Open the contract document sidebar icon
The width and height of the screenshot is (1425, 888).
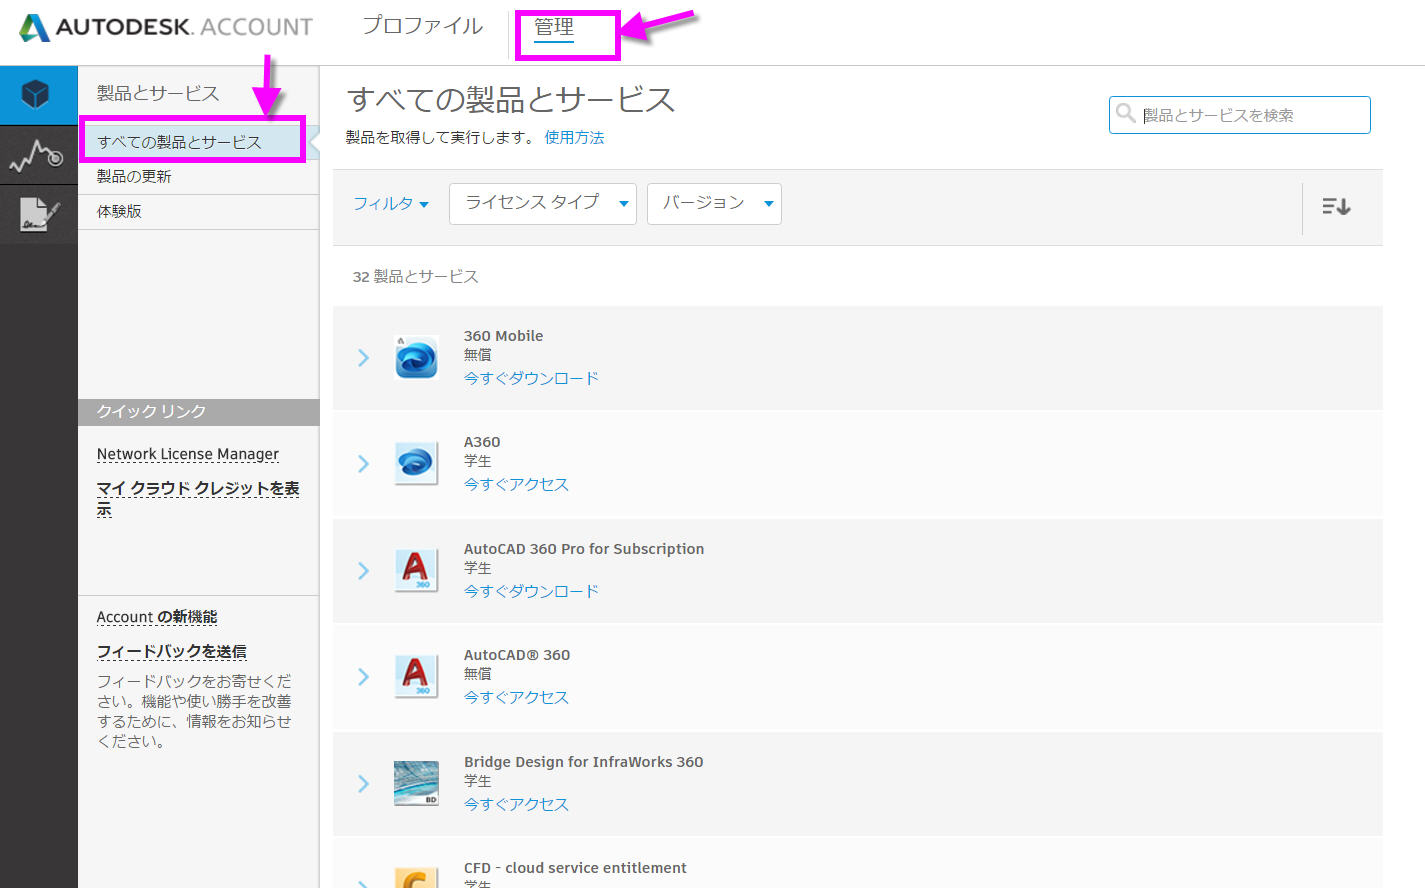coord(38,214)
